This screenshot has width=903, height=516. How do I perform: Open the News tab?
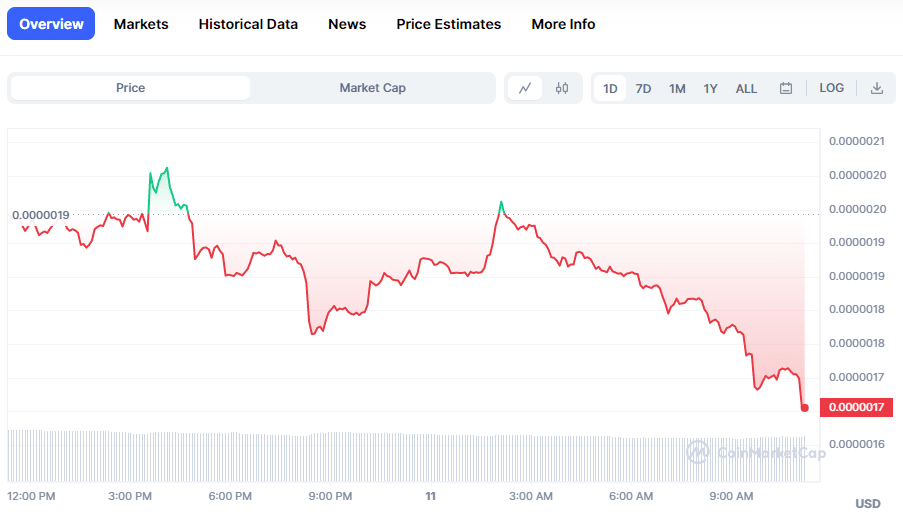click(x=347, y=24)
